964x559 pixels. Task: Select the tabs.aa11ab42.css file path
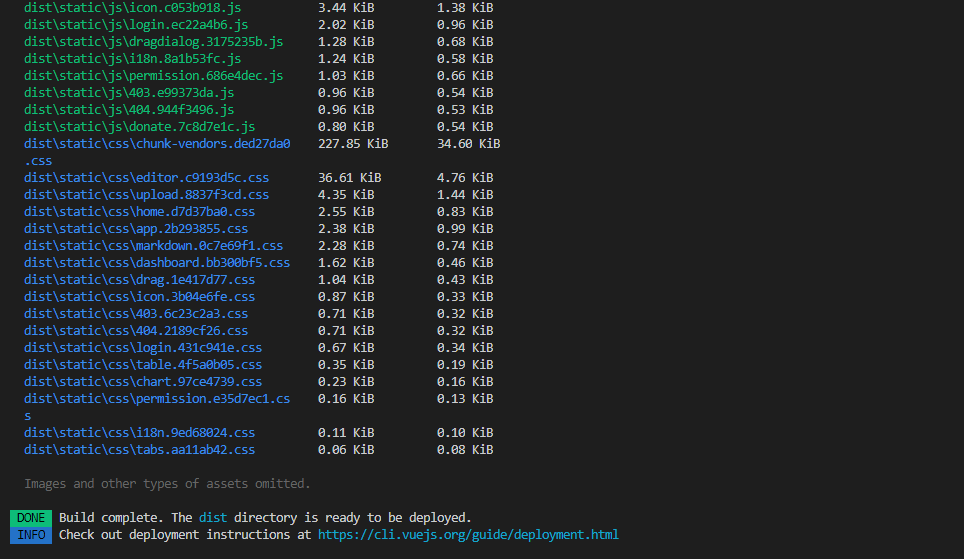click(140, 450)
